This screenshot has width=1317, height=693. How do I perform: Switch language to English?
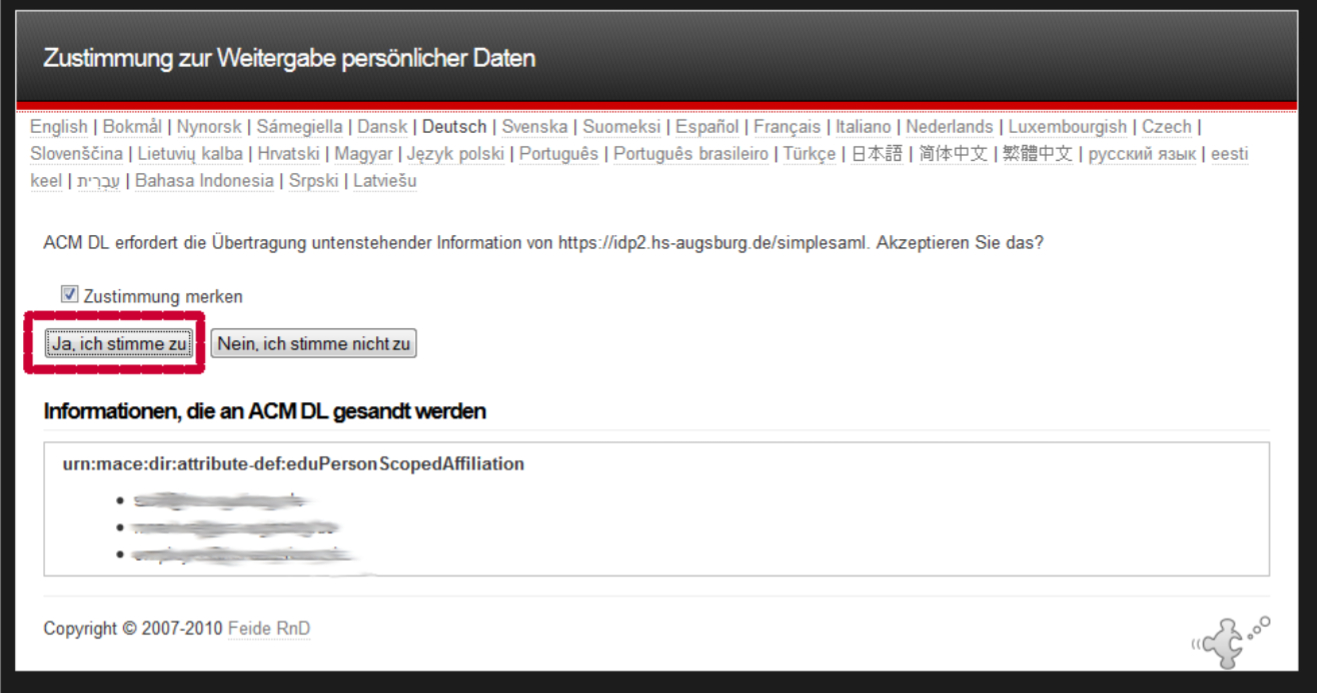pyautogui.click(x=59, y=127)
